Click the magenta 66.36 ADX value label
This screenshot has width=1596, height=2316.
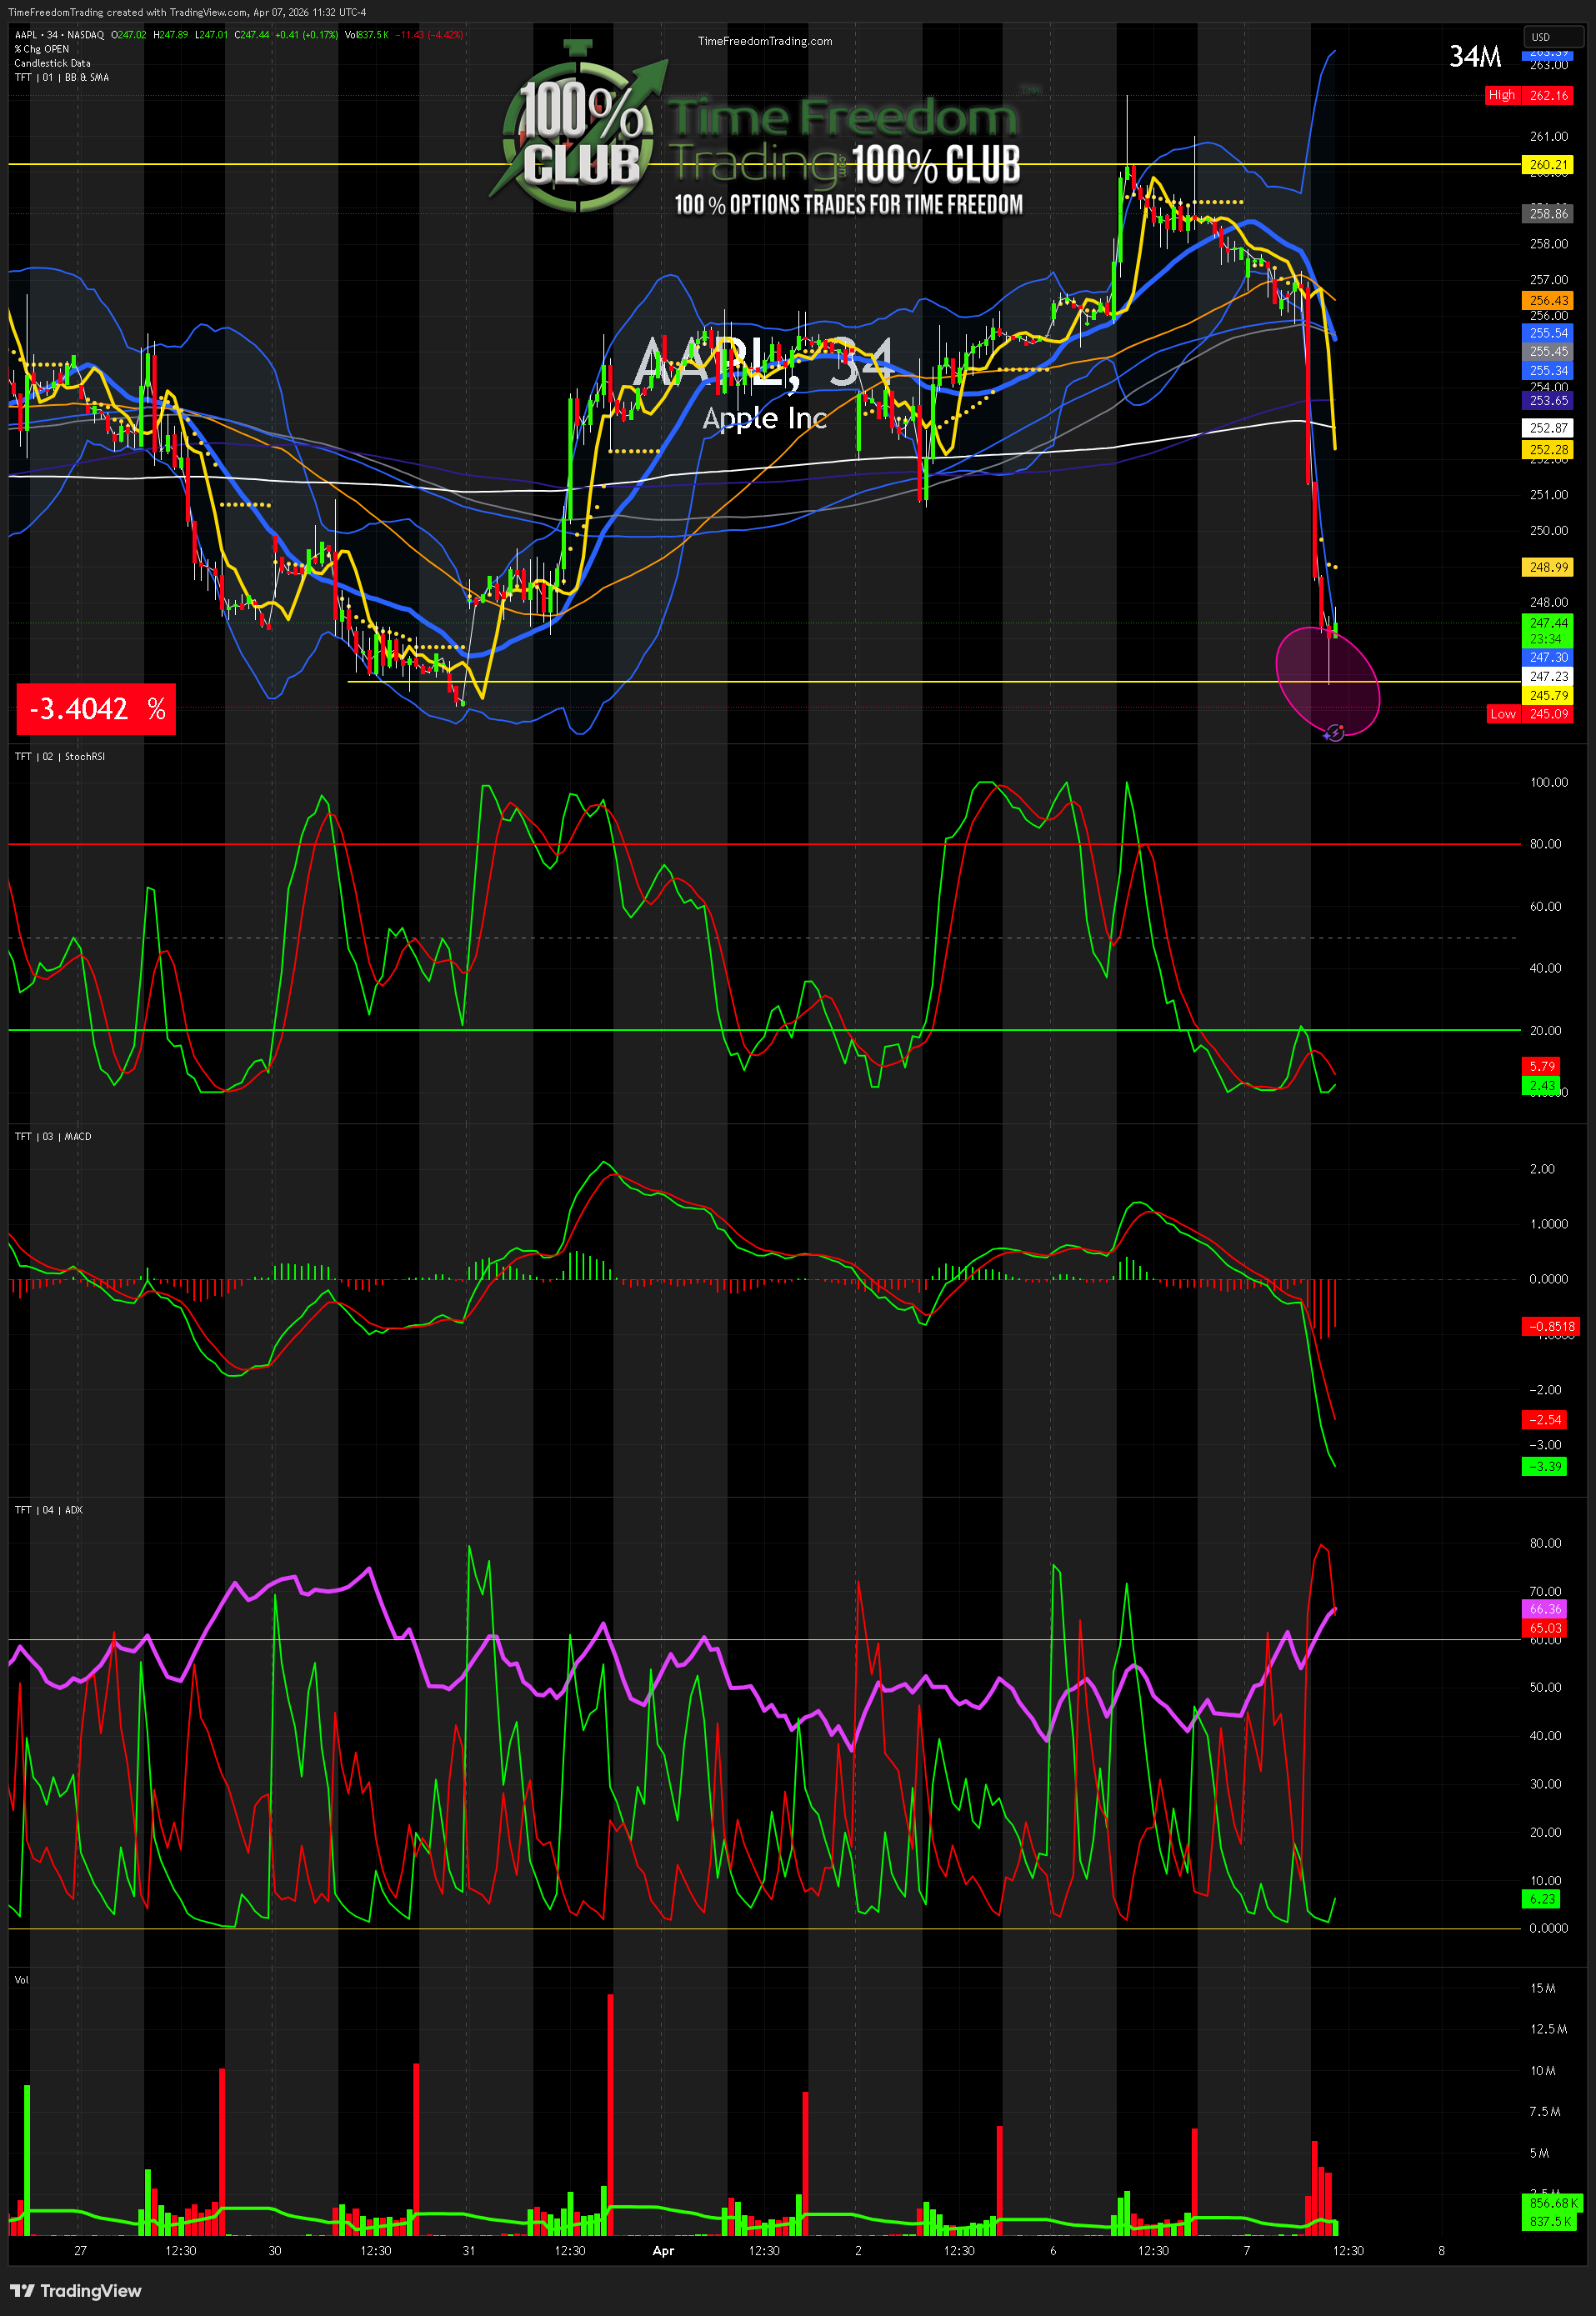(x=1545, y=1609)
